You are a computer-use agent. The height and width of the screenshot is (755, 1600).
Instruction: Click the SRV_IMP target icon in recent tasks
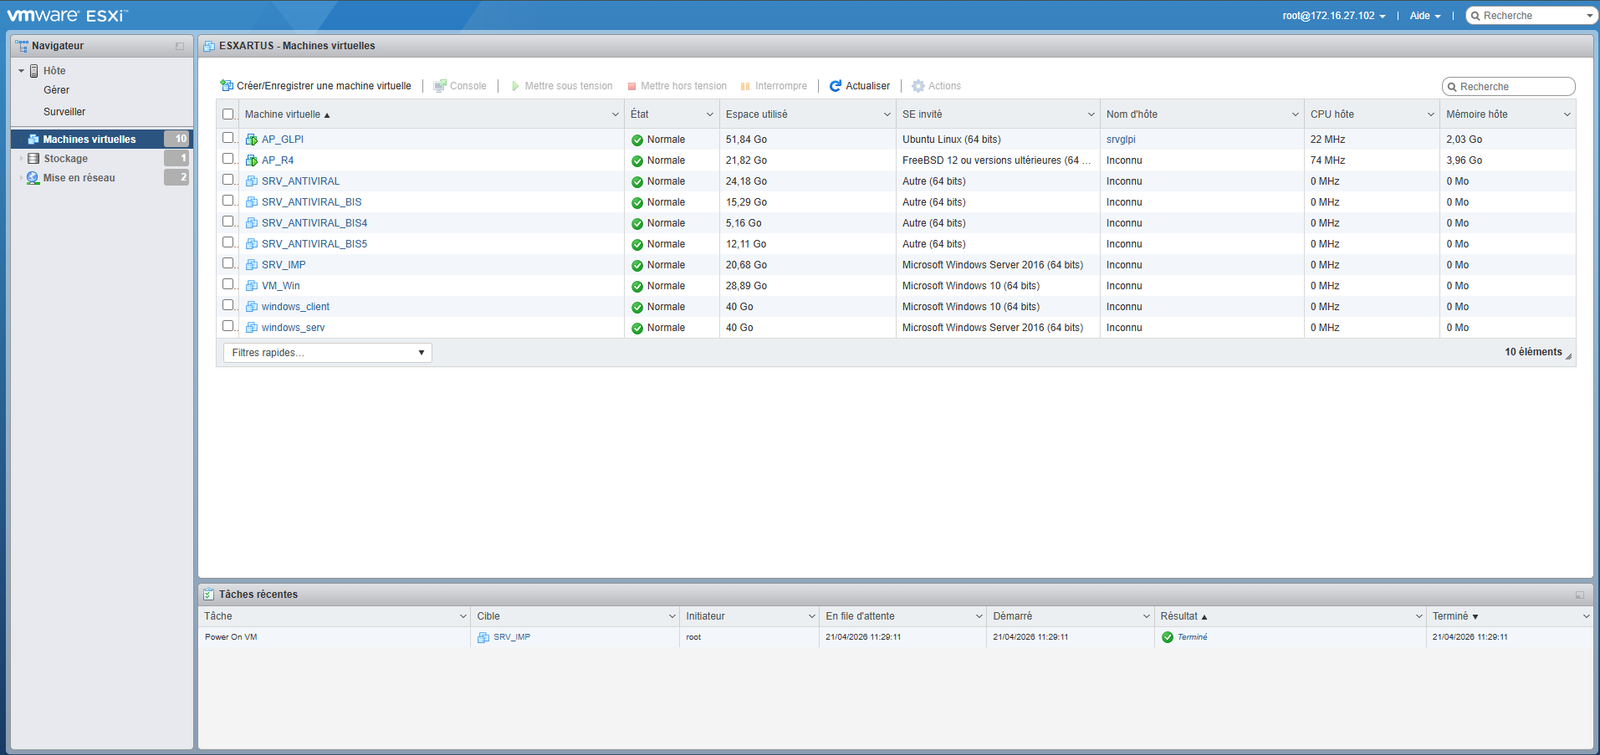[483, 638]
